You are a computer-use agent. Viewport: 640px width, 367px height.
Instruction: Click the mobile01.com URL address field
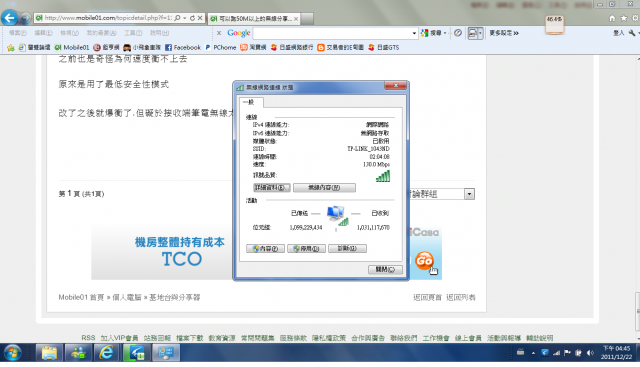tap(108, 18)
